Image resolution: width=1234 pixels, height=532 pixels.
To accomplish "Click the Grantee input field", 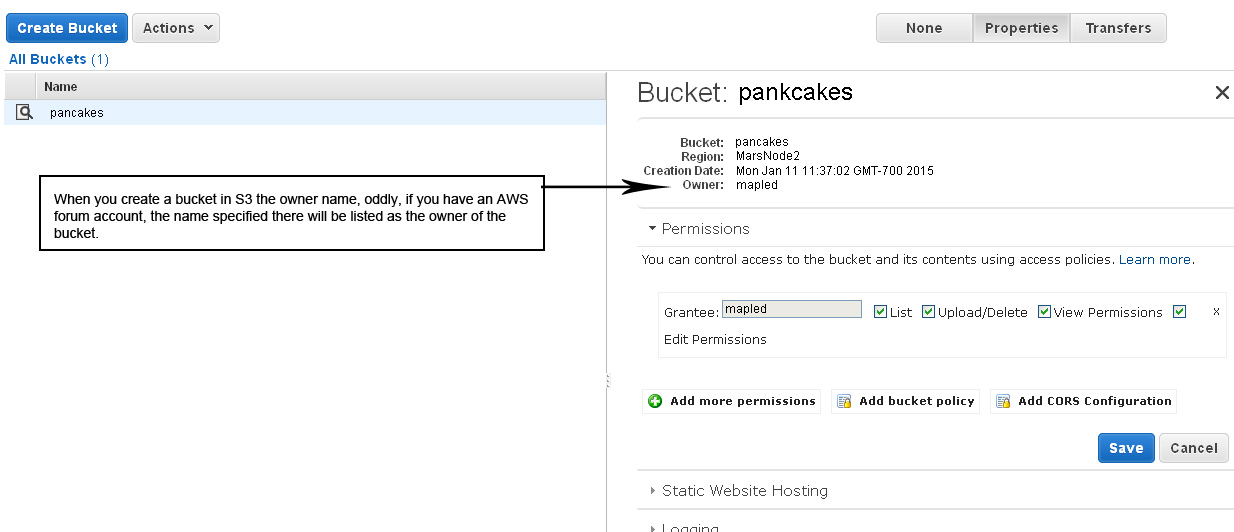I will [792, 309].
